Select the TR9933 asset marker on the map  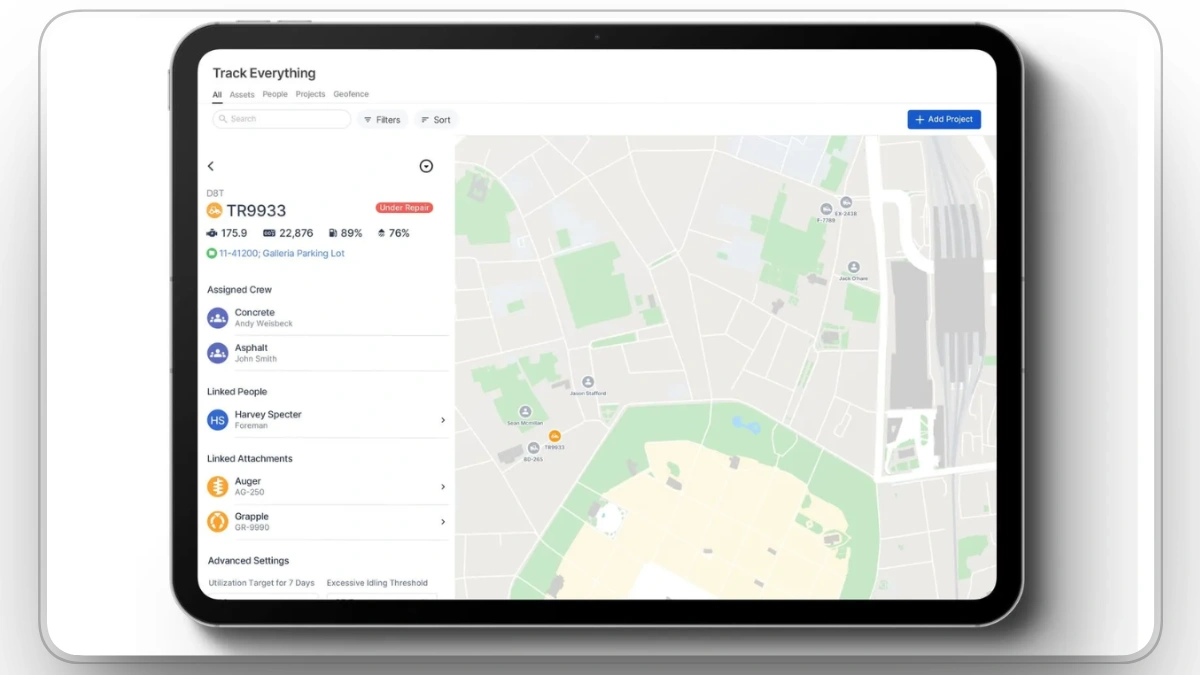point(555,437)
